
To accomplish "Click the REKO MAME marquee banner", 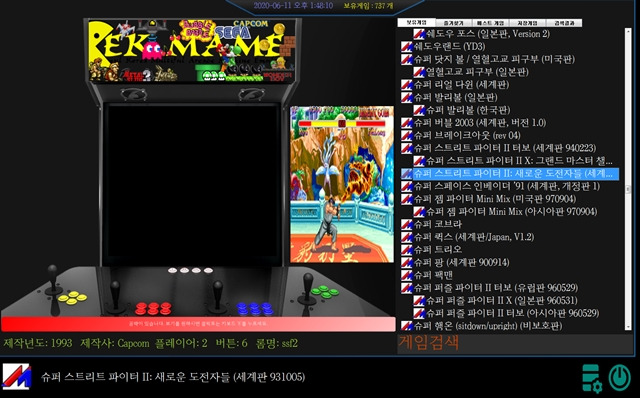I will (x=192, y=51).
